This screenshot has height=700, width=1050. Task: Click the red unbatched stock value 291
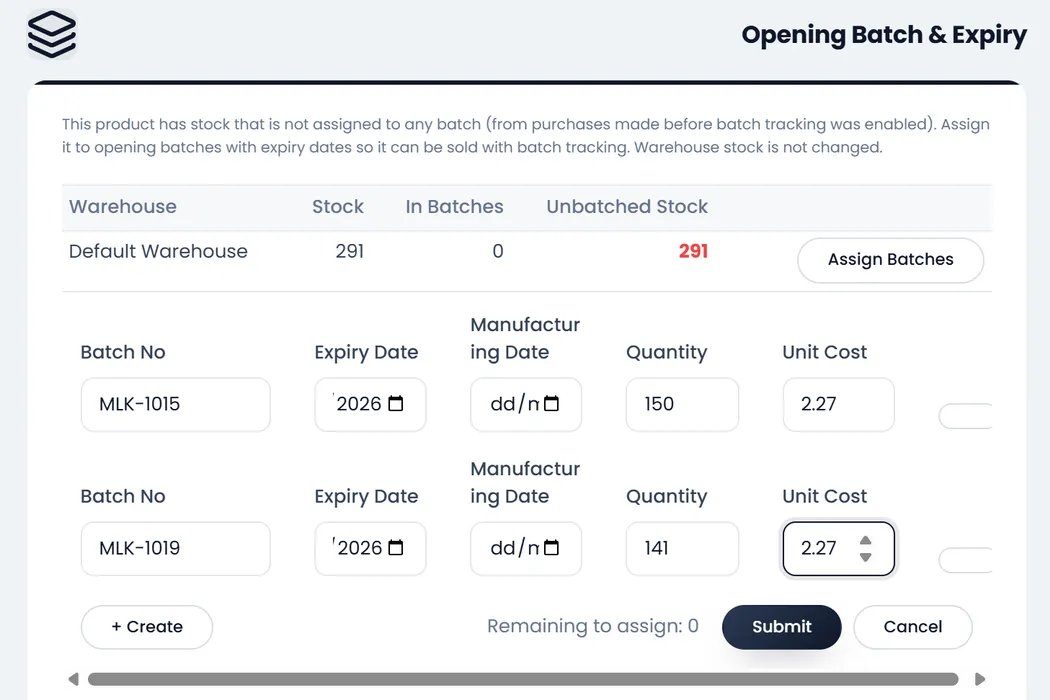click(693, 251)
